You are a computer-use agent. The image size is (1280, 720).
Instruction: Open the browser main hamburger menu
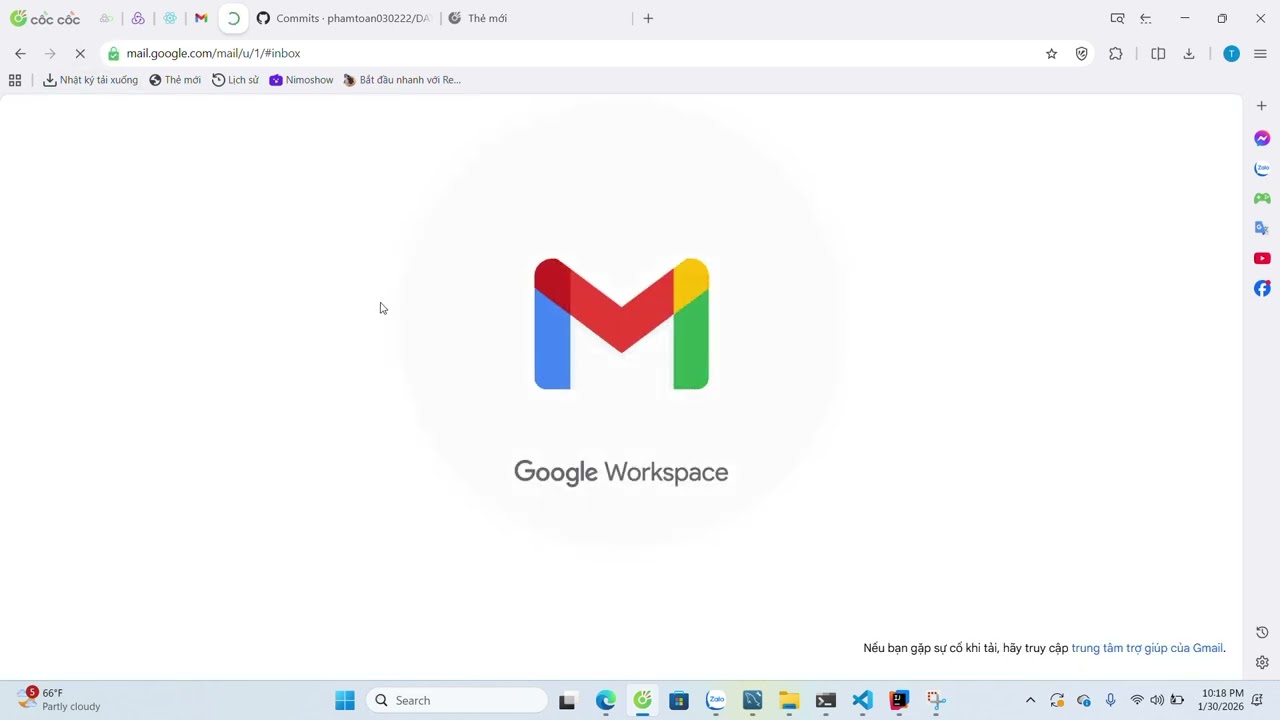(x=1260, y=54)
